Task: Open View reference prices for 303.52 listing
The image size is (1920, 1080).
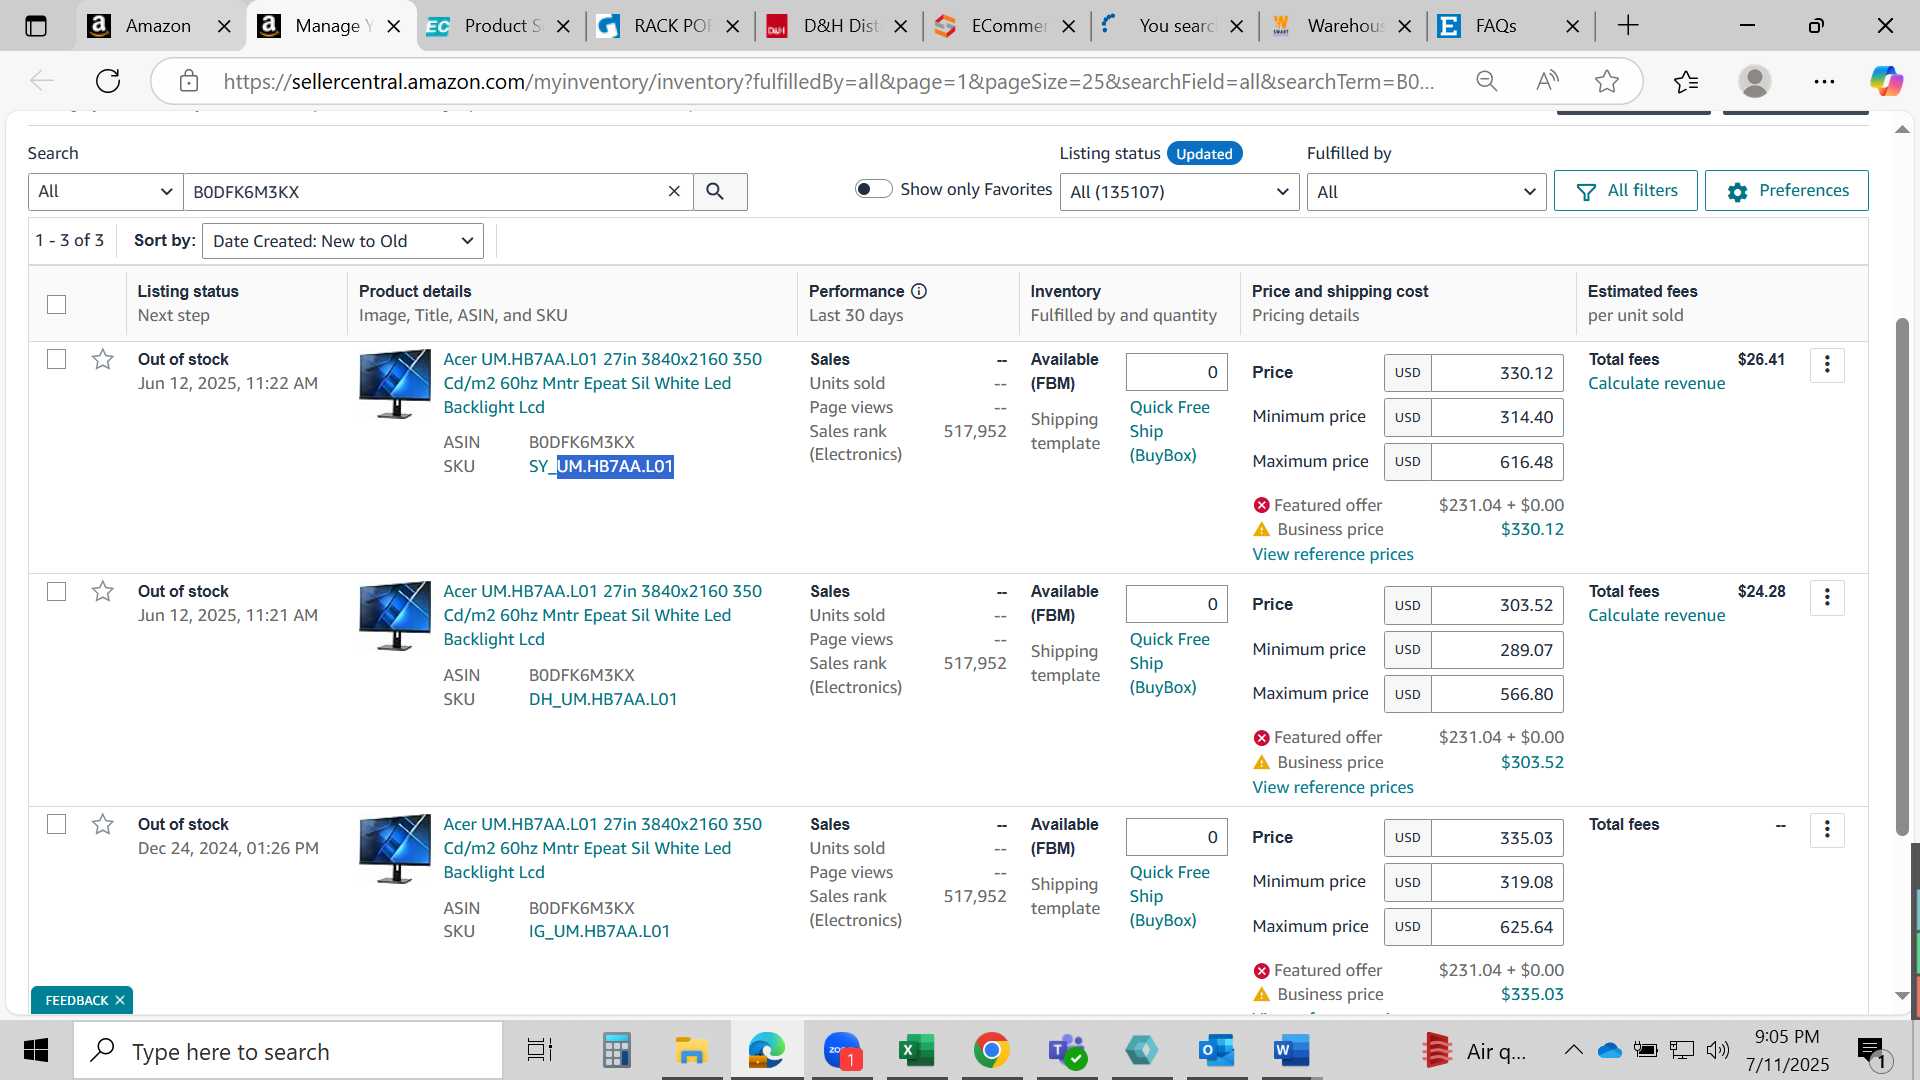Action: [x=1332, y=787]
